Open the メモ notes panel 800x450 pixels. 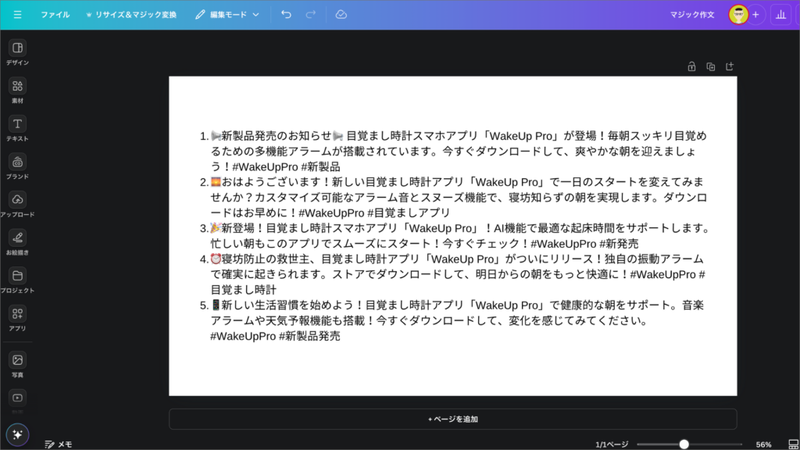tap(58, 444)
